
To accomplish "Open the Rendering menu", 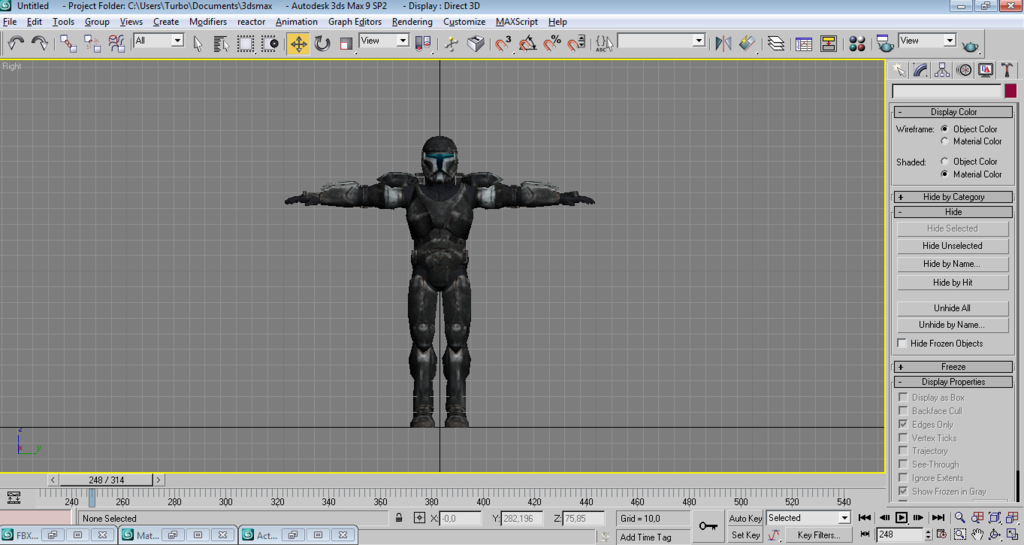I will tap(412, 22).
